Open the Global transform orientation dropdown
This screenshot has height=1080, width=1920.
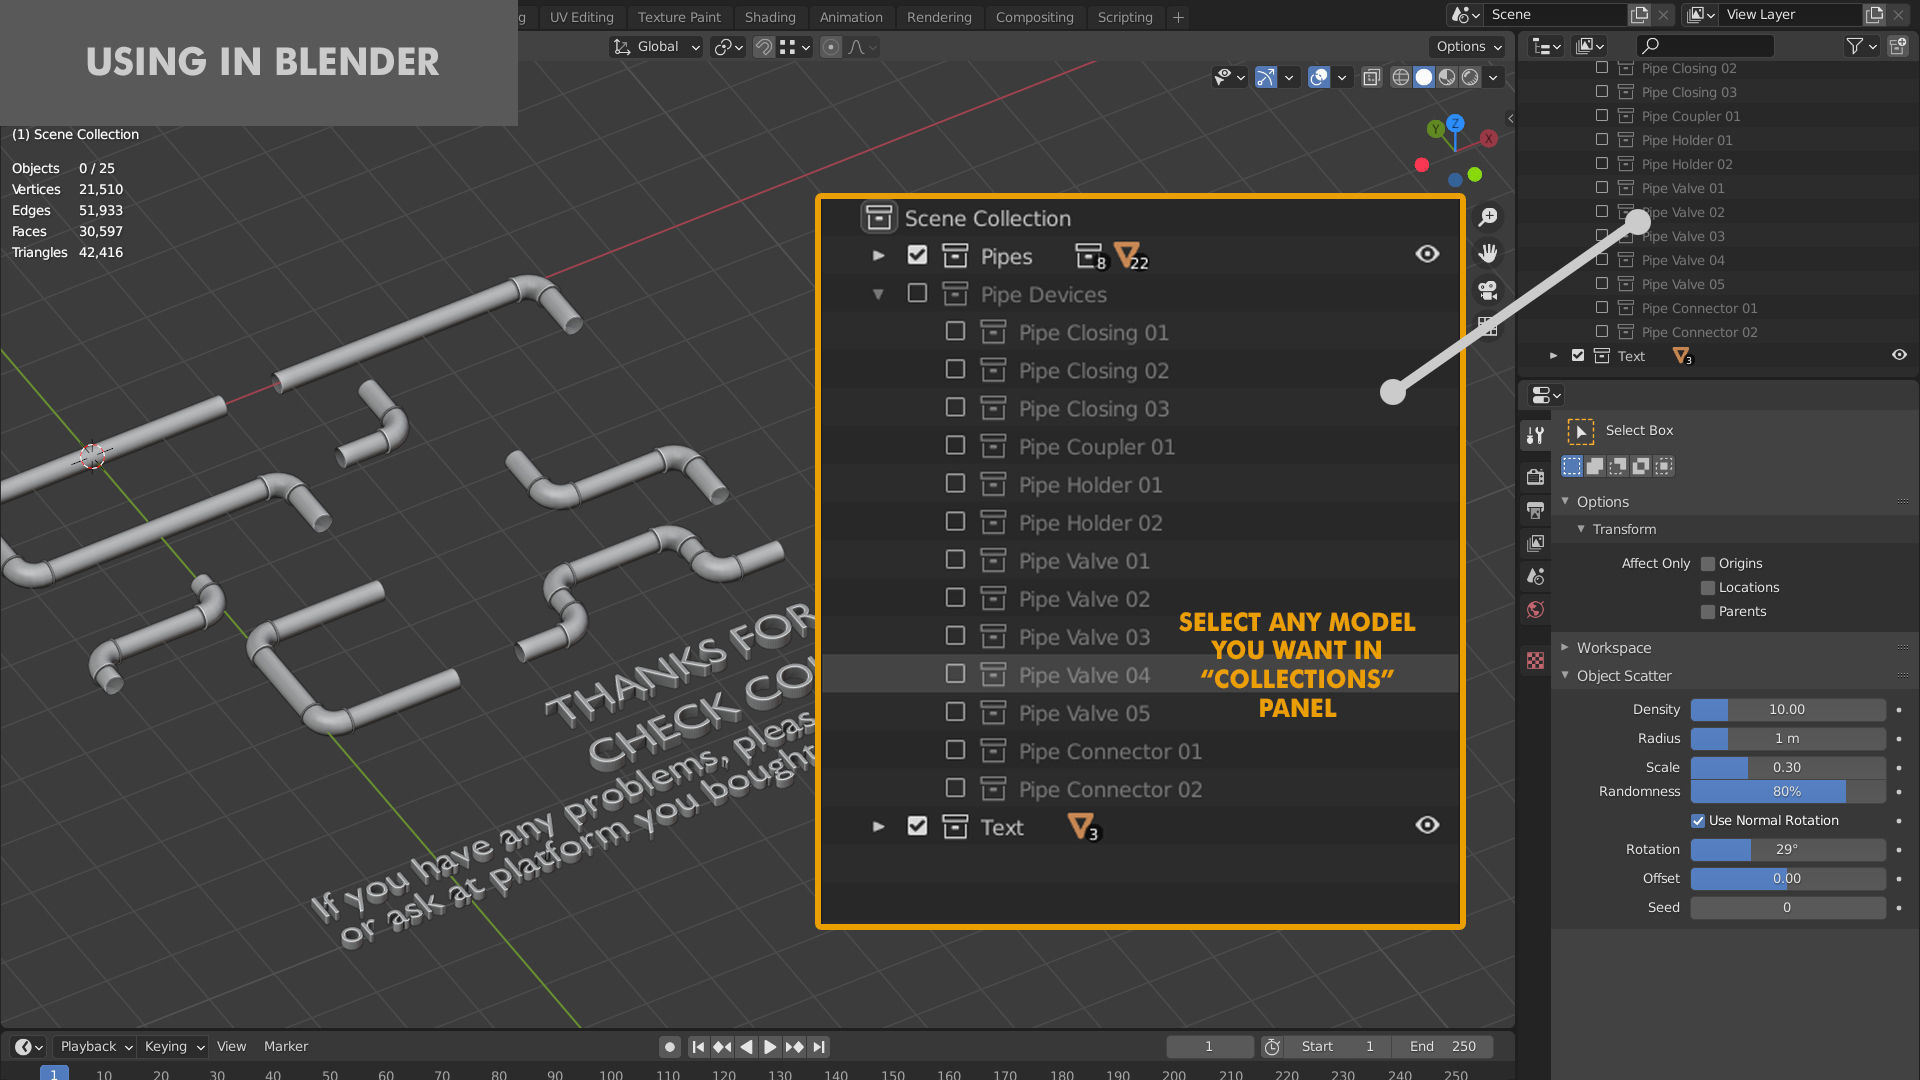(x=656, y=47)
